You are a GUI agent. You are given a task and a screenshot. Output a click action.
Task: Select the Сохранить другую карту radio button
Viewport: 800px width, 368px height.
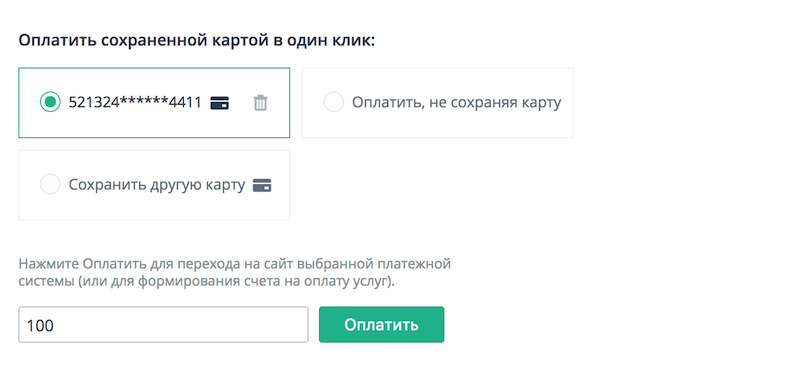tap(50, 184)
